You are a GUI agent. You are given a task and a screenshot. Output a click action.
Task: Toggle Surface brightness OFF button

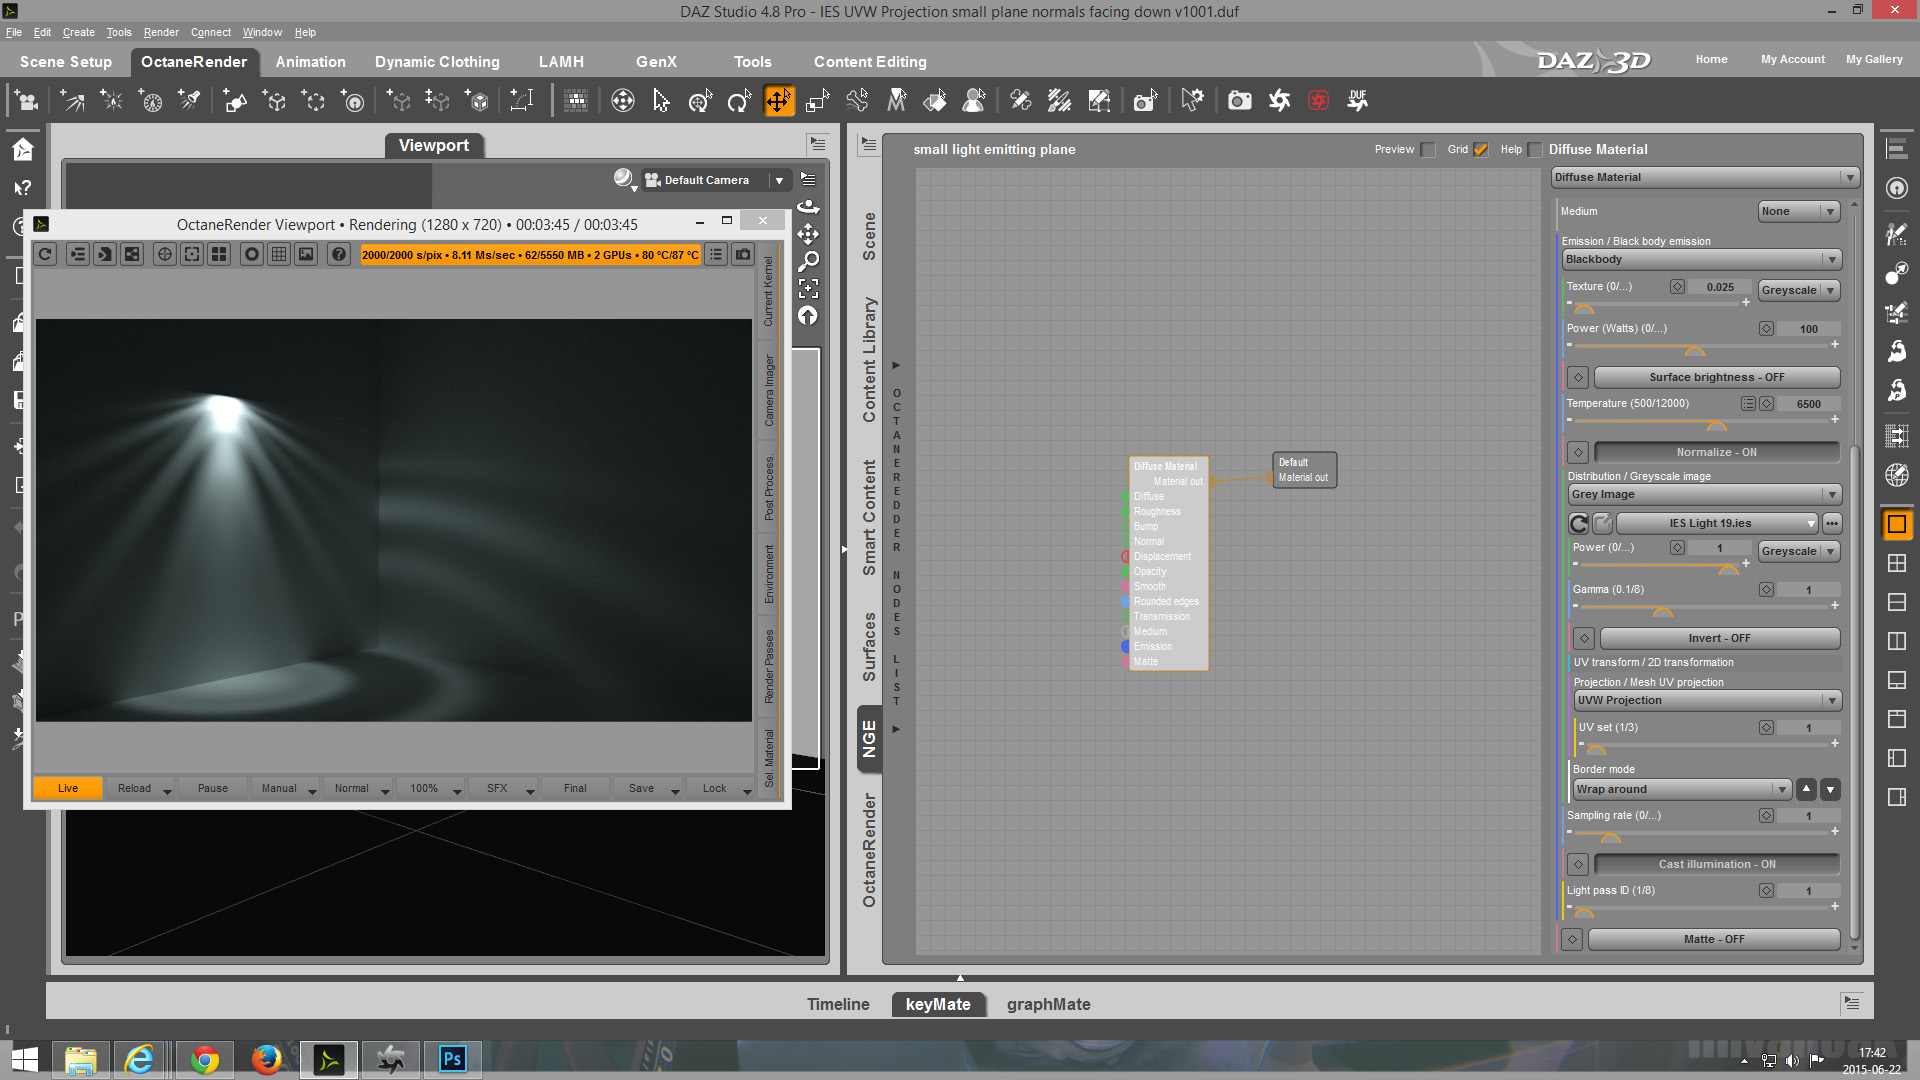coord(1716,377)
